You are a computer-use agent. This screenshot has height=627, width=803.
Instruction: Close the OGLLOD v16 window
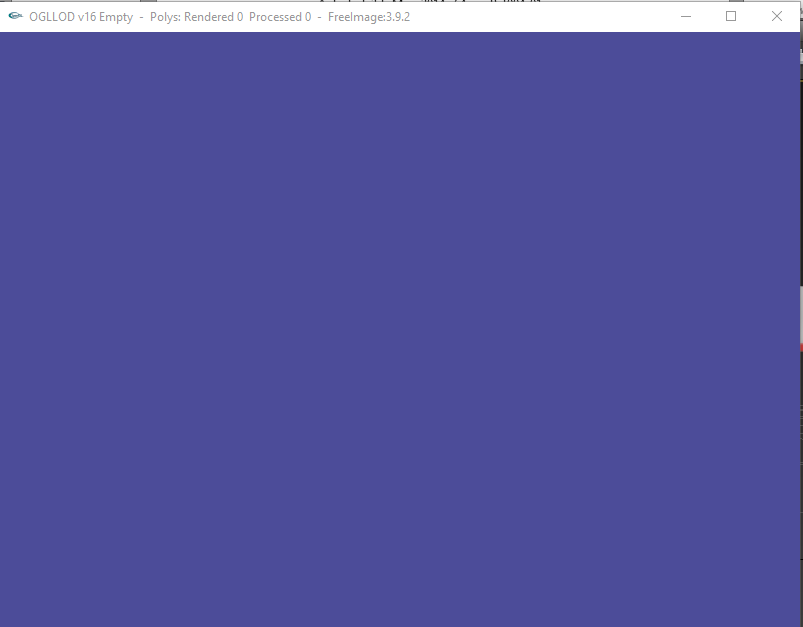(x=777, y=17)
